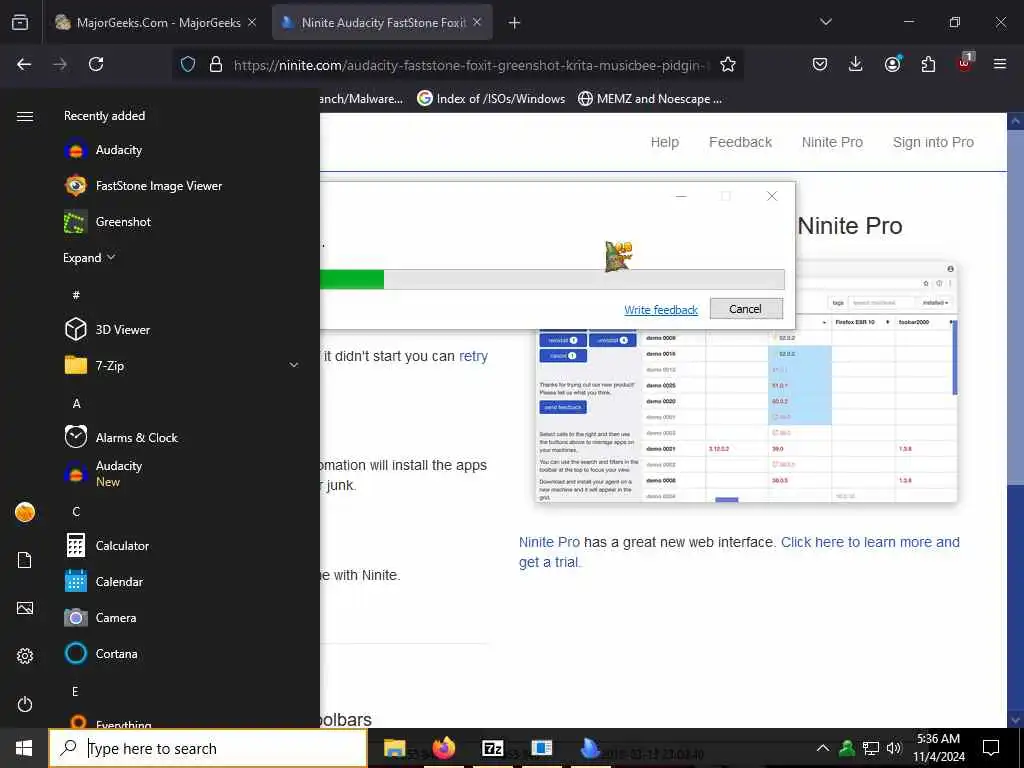
Task: Open Index of /ISOs/Windows bookmark
Action: point(491,99)
